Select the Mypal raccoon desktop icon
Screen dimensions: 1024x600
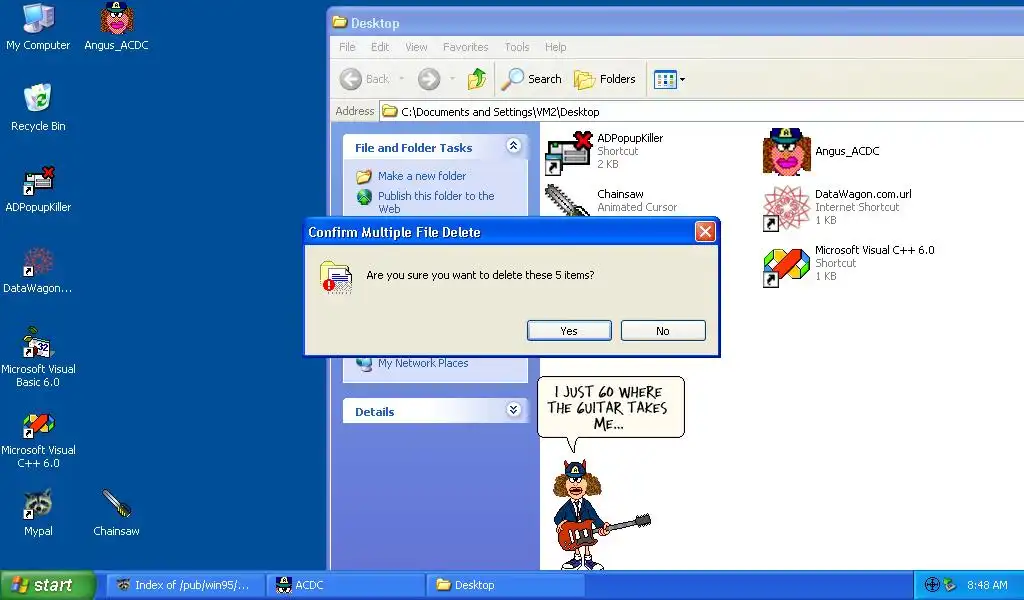pyautogui.click(x=38, y=513)
